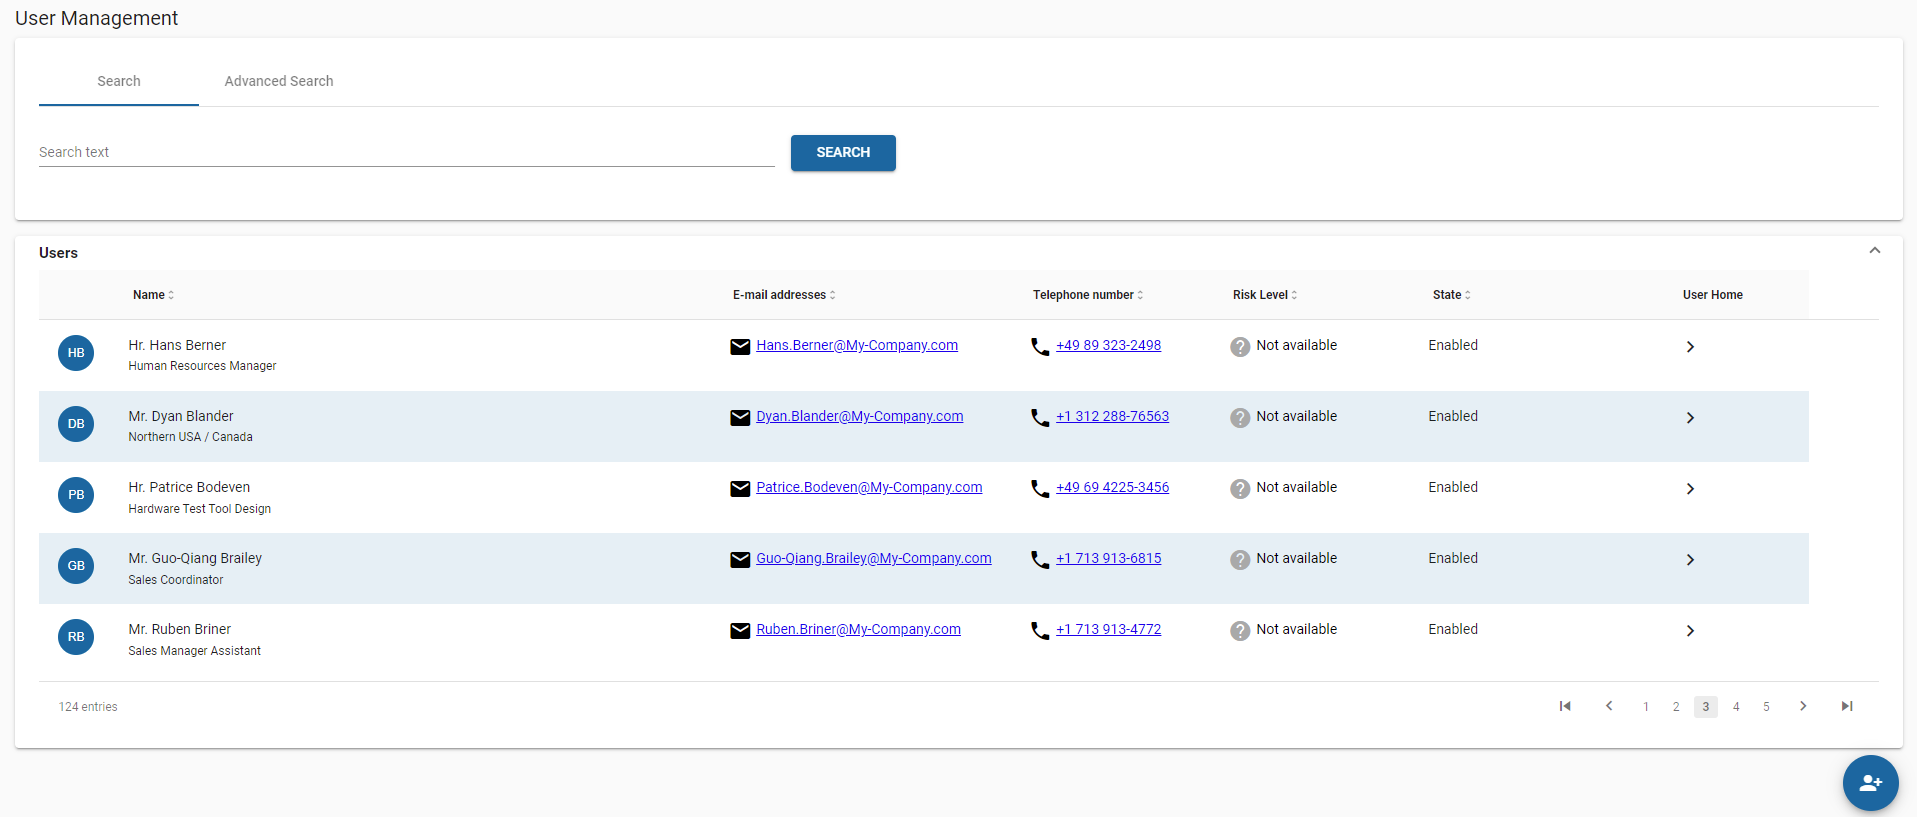Screen dimensions: 1917x817
Task: Click the HB avatar for Hans Berner
Action: [76, 353]
